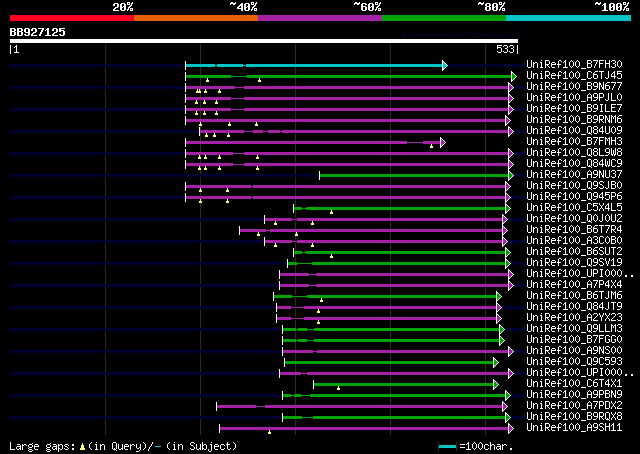Click the cyan ~100% identity legend segment
640x454 pixels.
tap(569, 18)
